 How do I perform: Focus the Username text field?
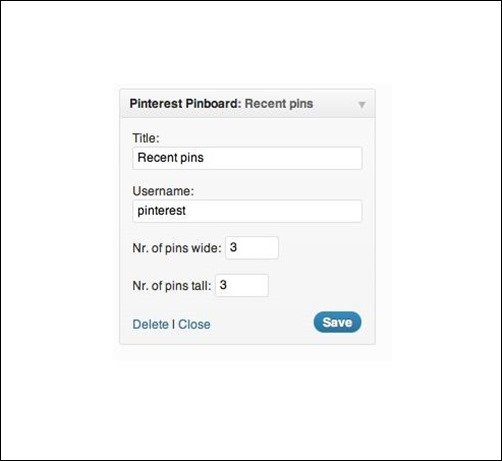coord(247,211)
